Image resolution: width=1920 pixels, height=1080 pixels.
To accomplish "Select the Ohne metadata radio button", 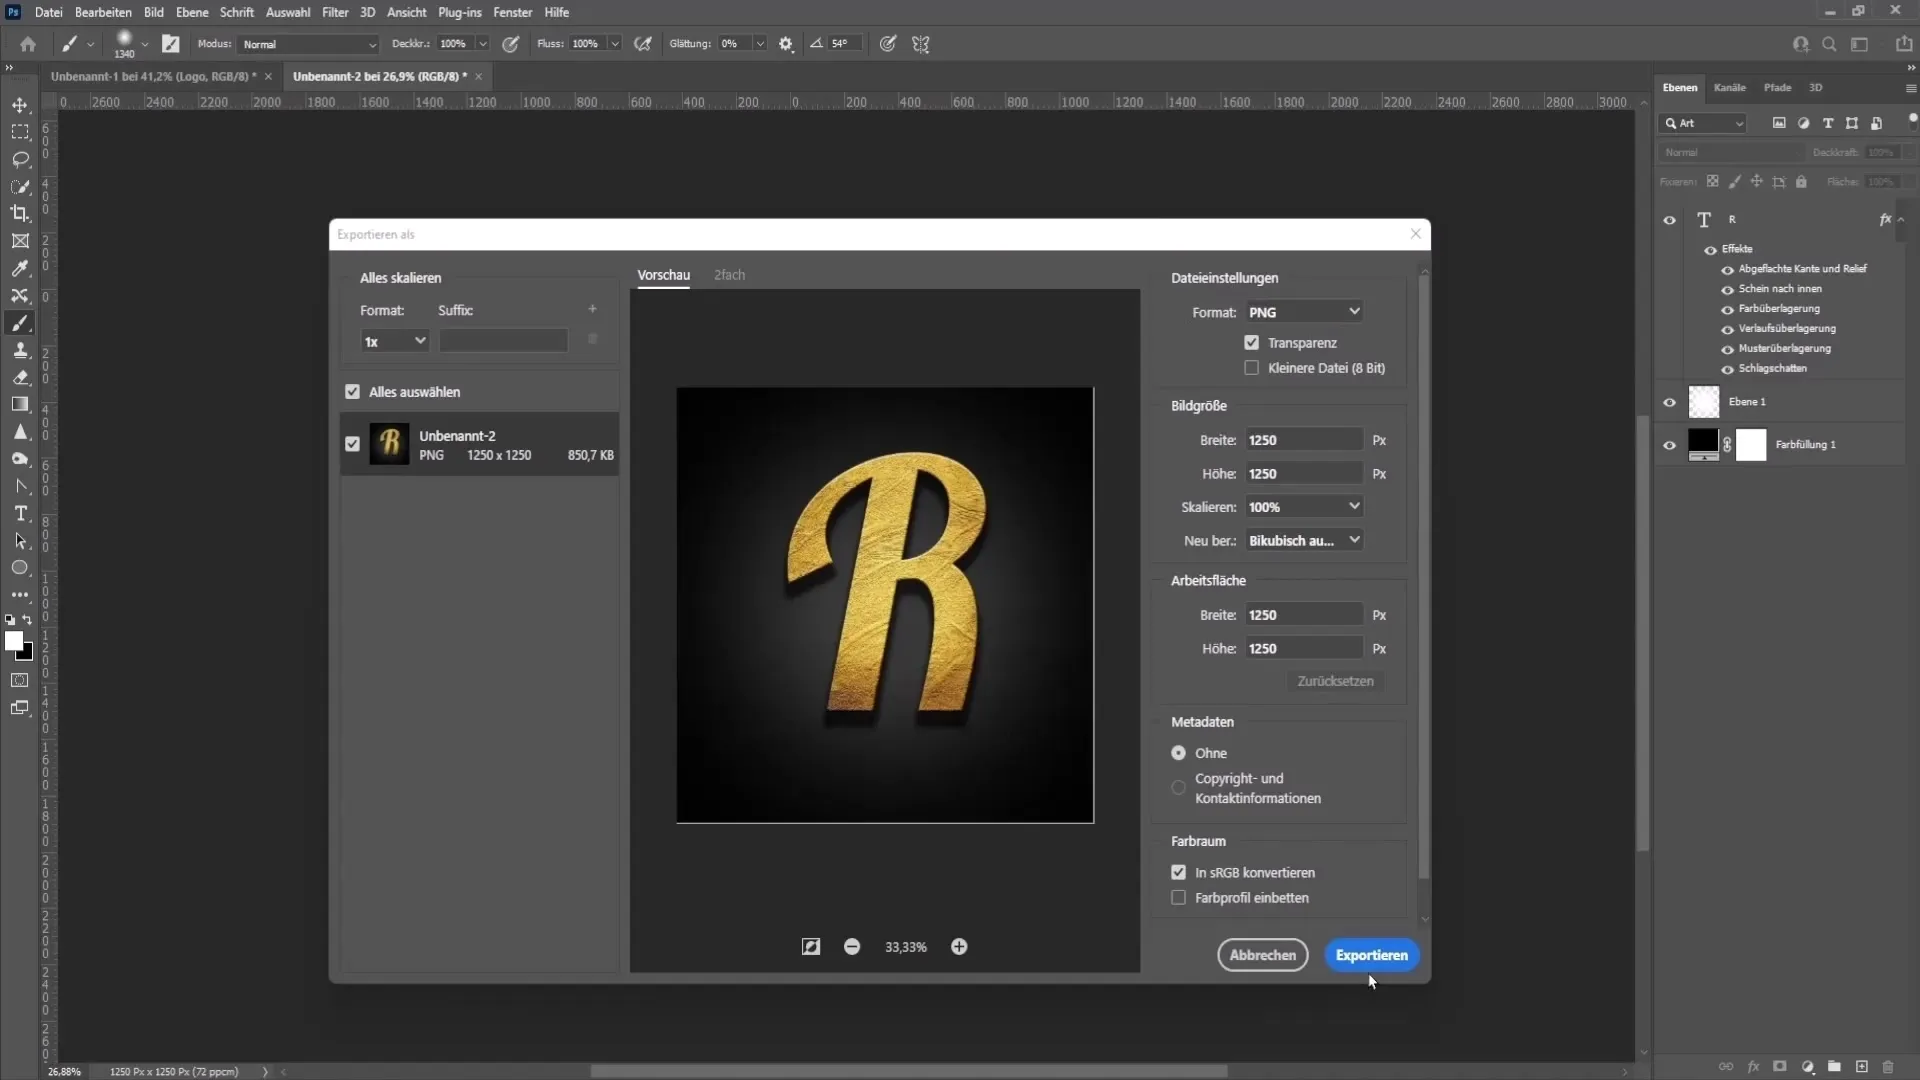I will click(x=1179, y=753).
